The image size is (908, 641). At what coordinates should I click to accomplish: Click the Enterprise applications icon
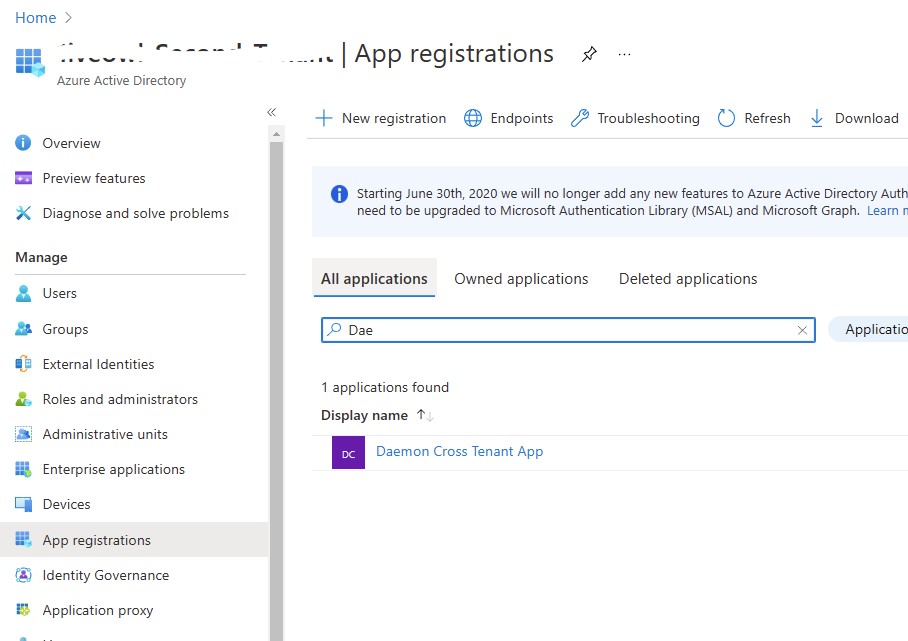23,469
